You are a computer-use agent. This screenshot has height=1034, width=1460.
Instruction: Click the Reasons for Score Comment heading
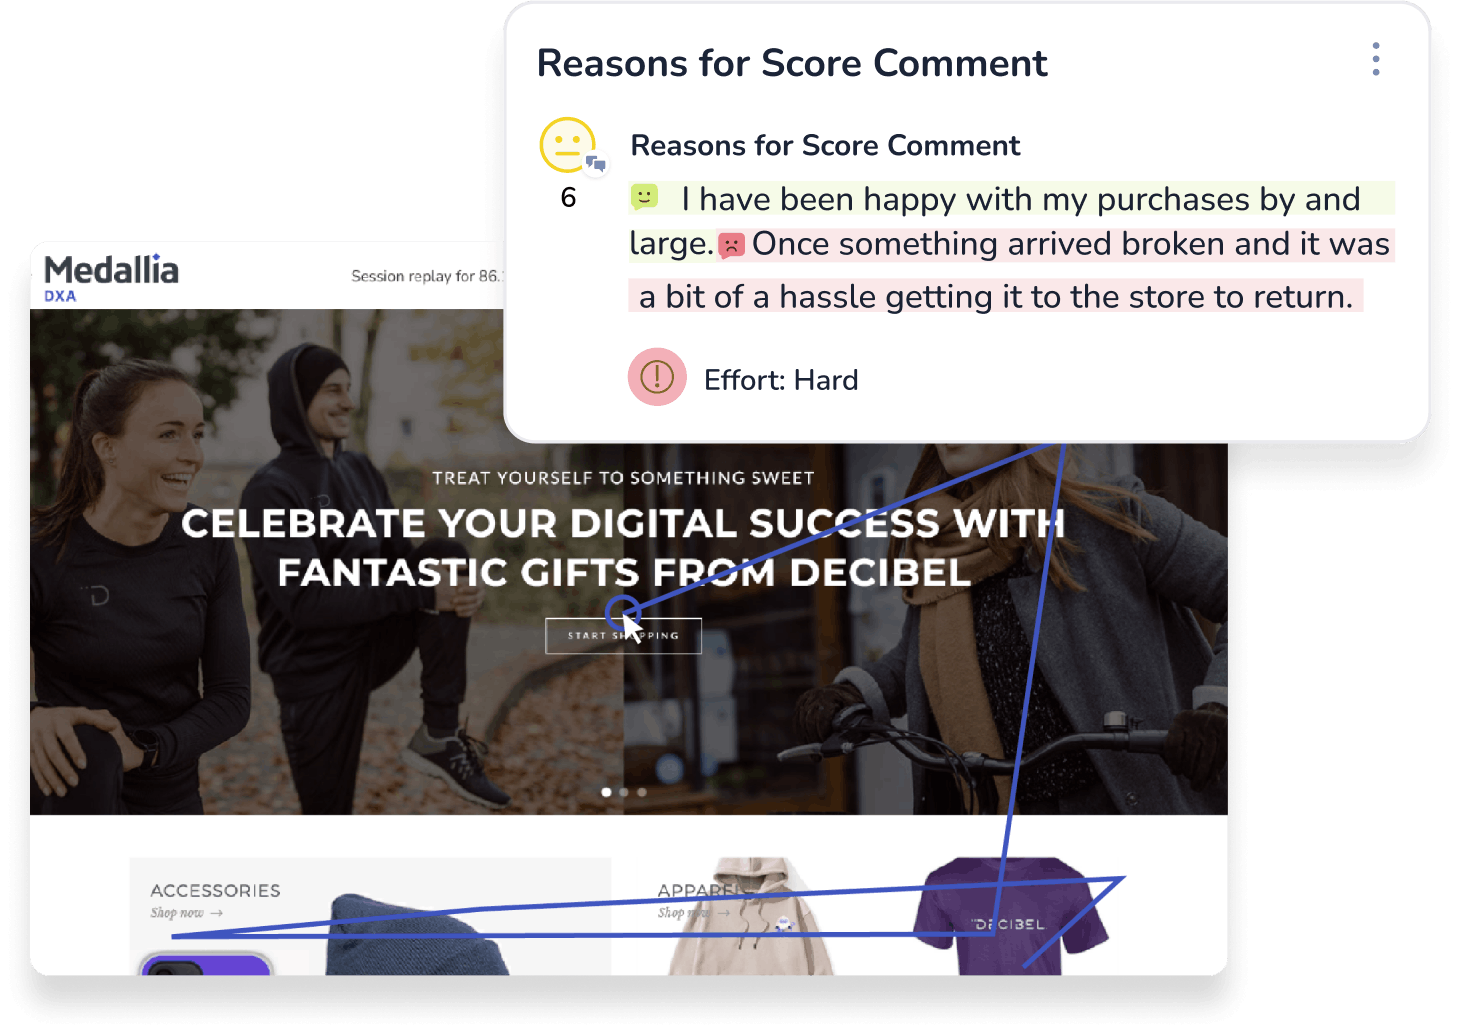pos(792,63)
